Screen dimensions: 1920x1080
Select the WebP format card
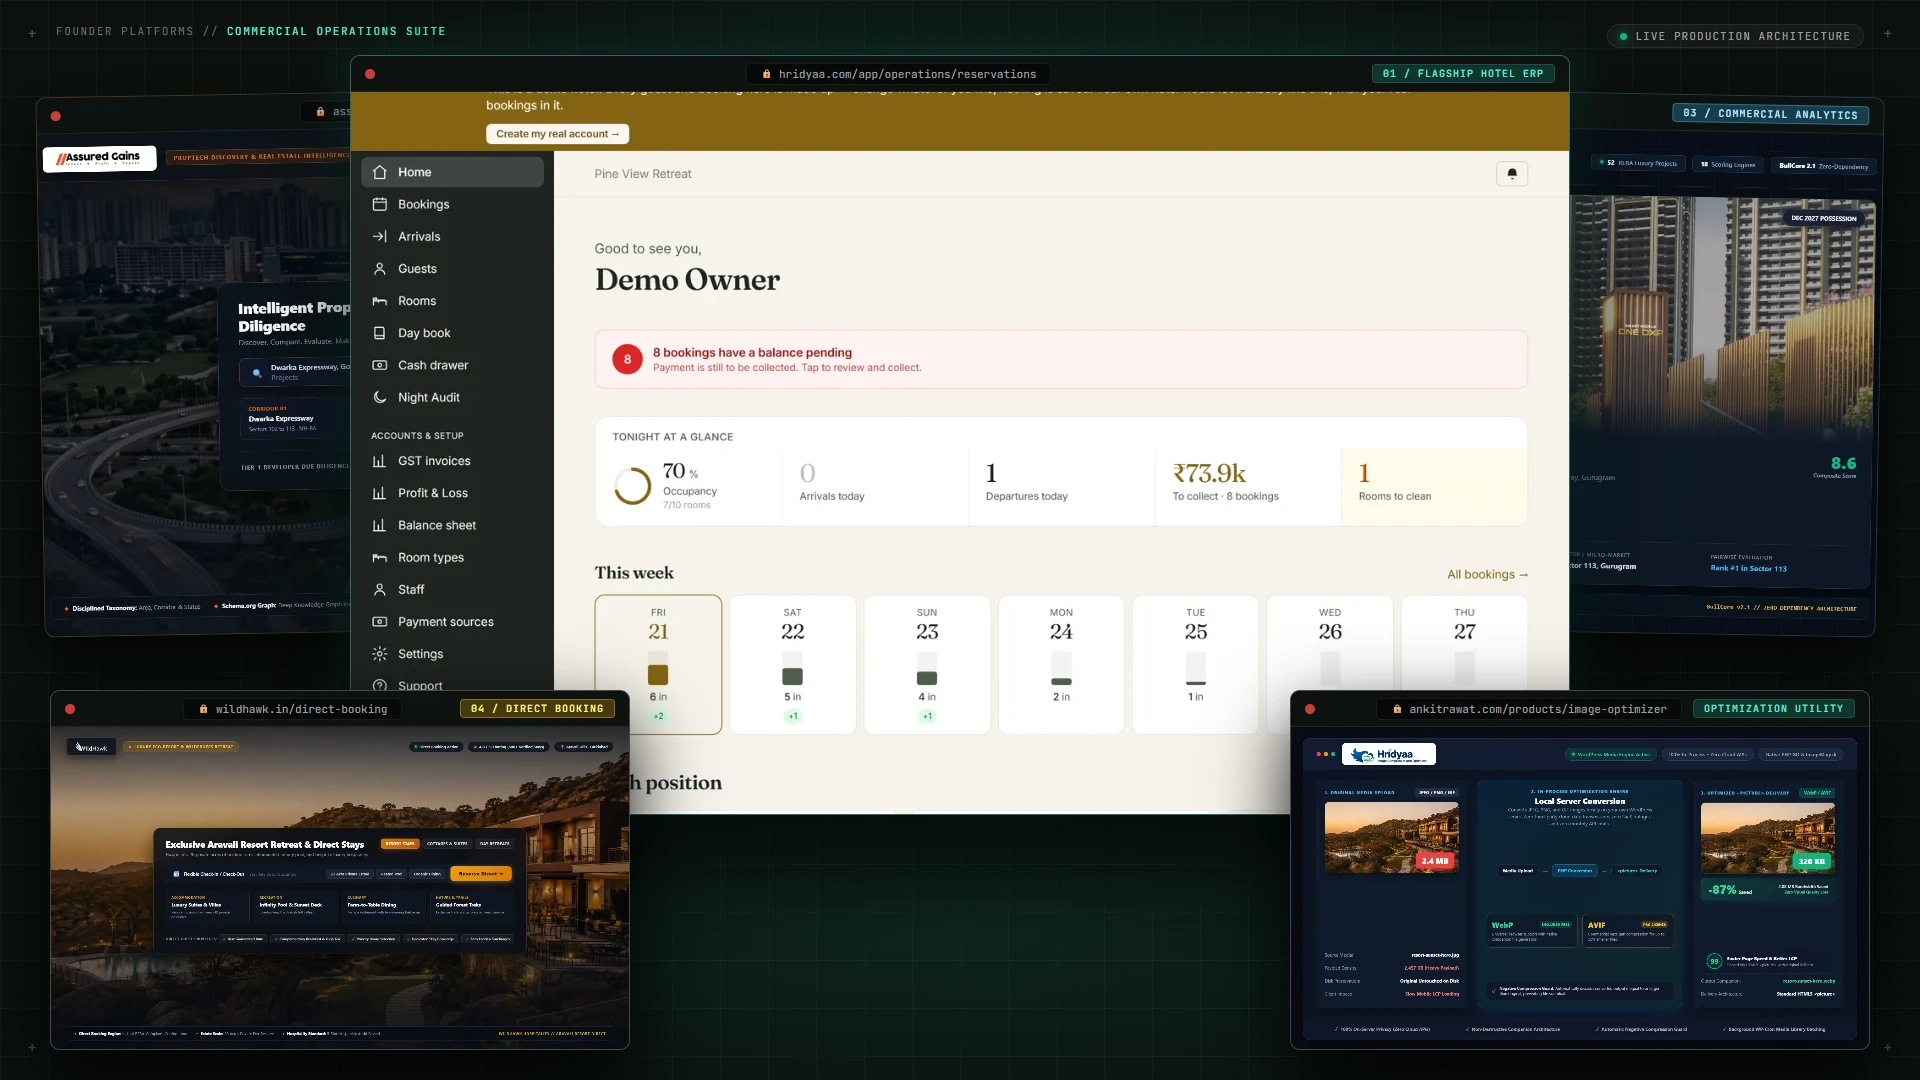coord(1530,931)
